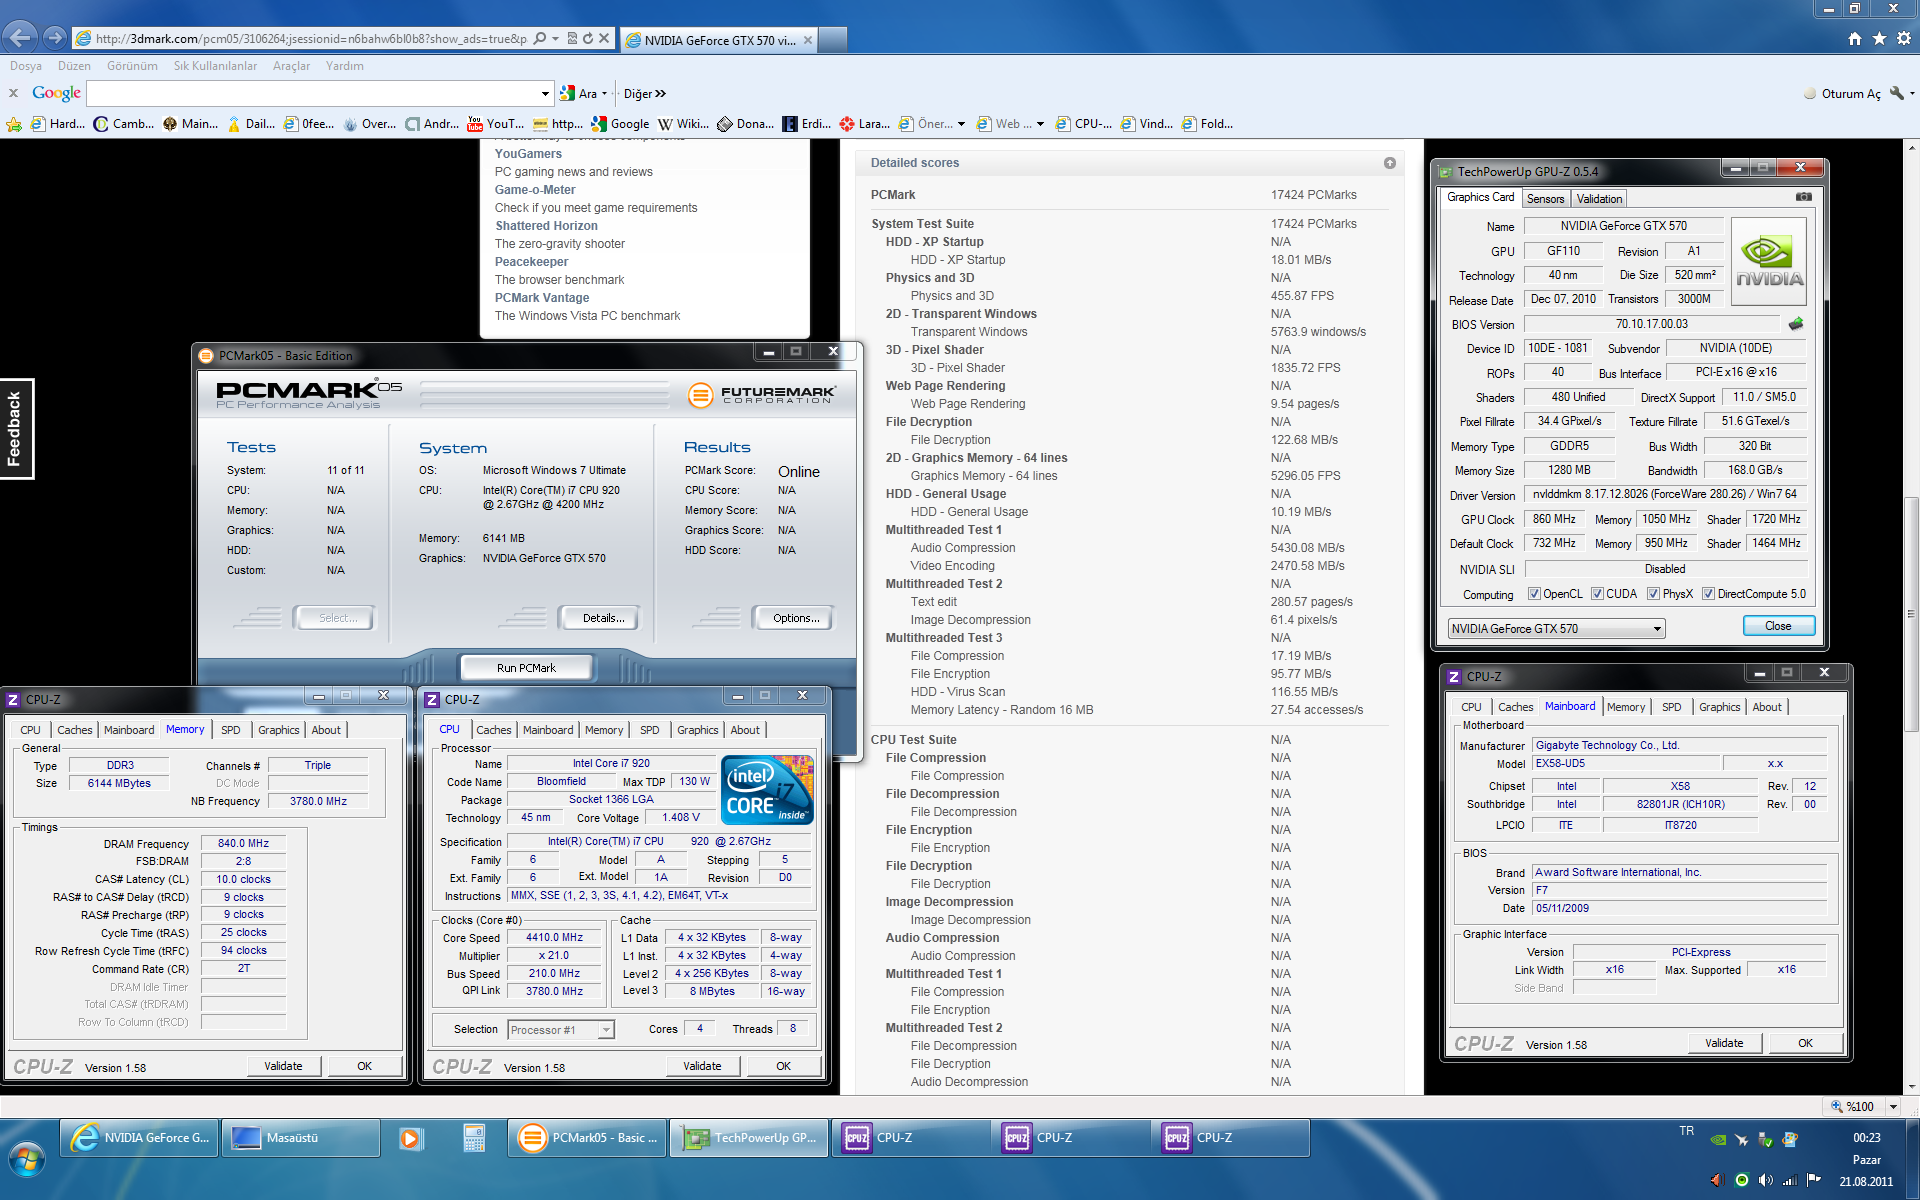
Task: Collapse the Detailed scores panel arrow icon
Action: 1389,163
